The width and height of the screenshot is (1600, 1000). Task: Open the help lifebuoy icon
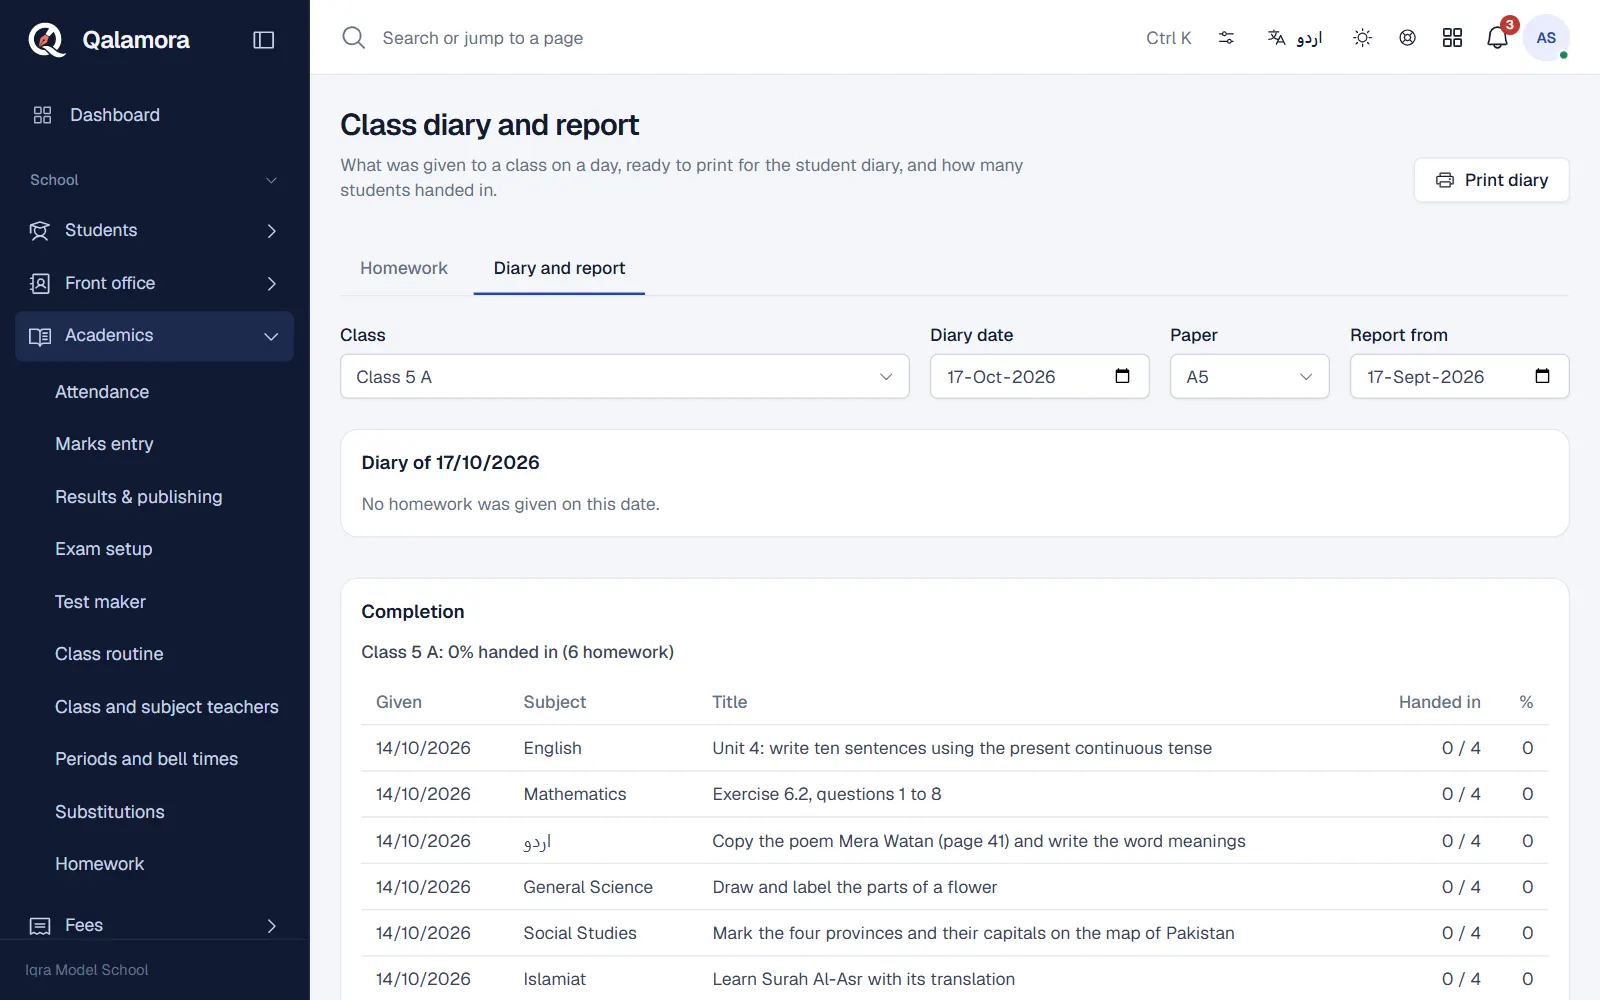pyautogui.click(x=1407, y=38)
